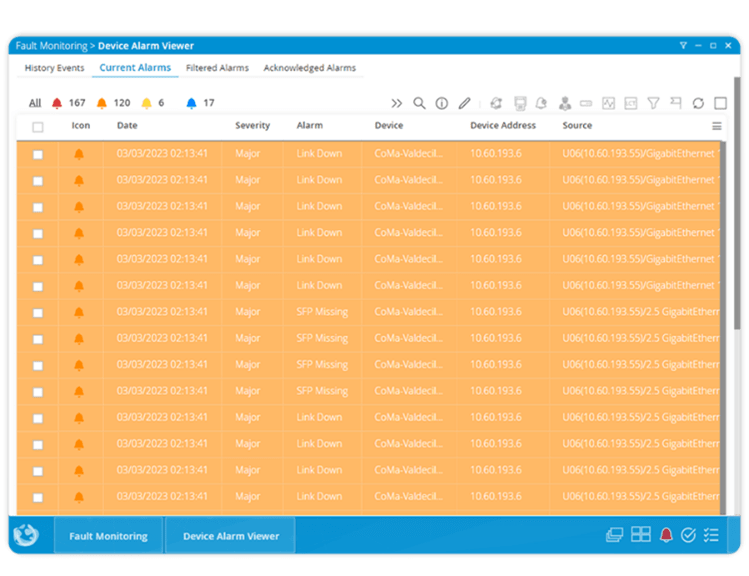Click the flag marker toolbar icon
This screenshot has height=576, width=749.
(x=676, y=102)
